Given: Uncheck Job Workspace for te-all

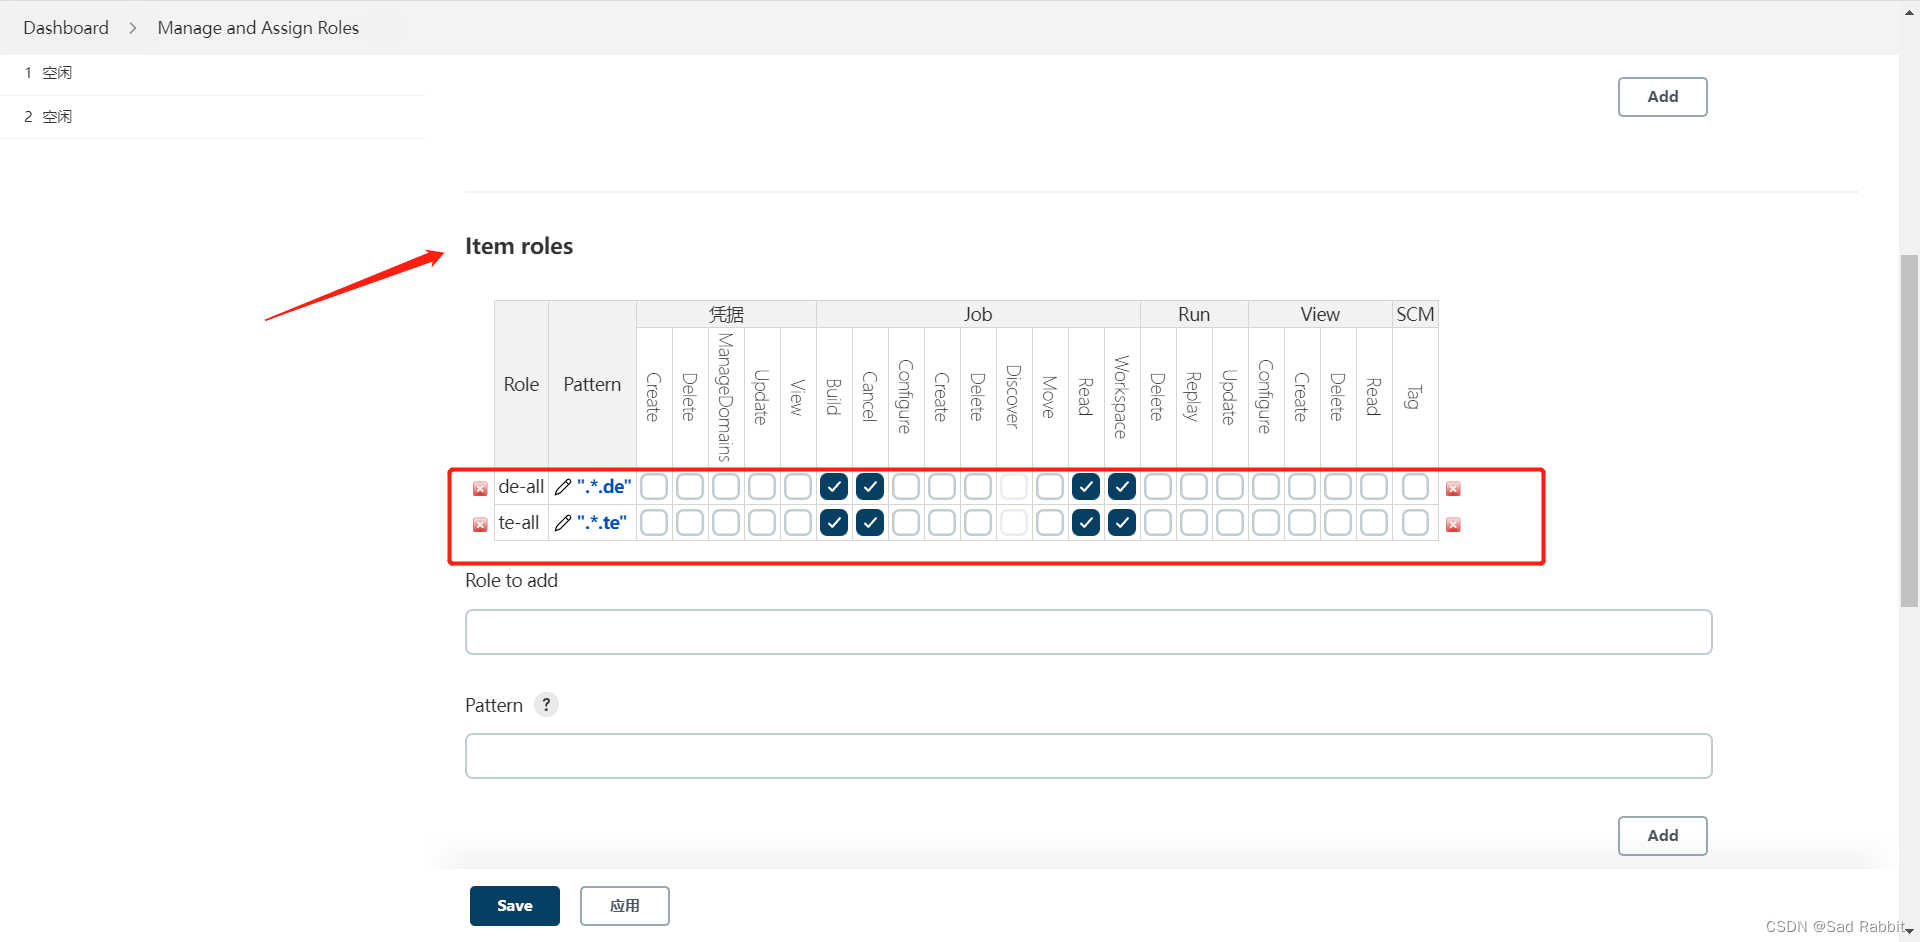Looking at the screenshot, I should 1122,523.
